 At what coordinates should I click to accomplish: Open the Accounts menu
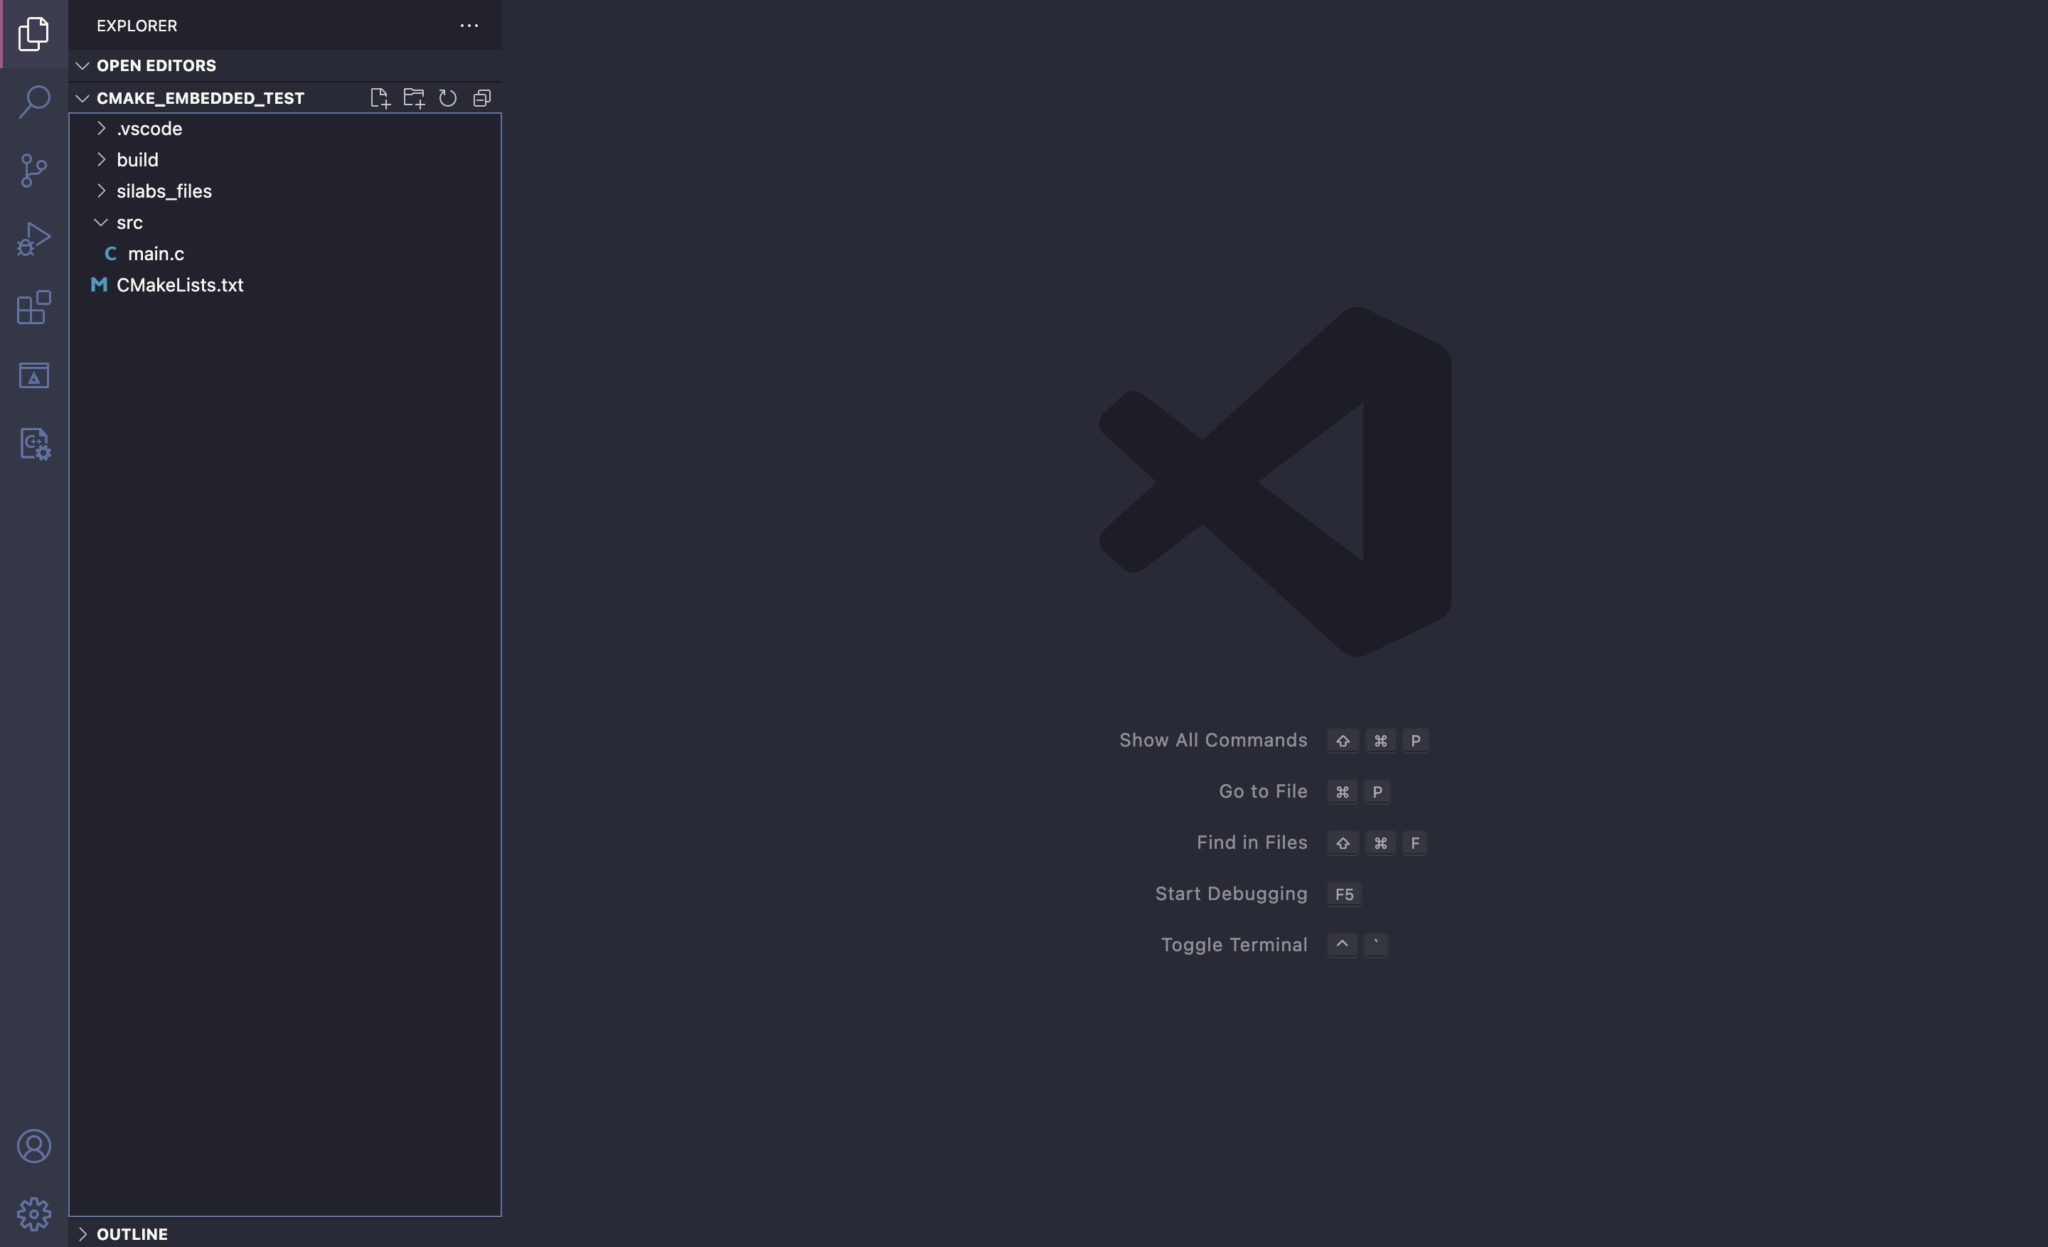click(x=35, y=1145)
